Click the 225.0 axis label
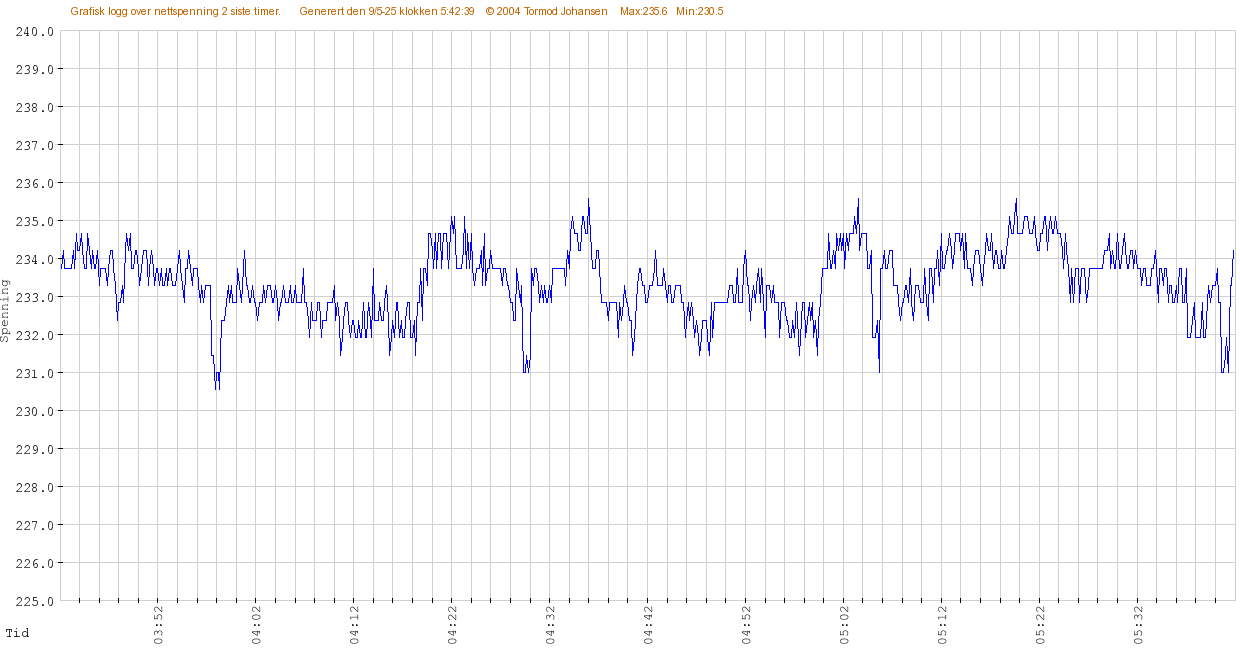 (34, 601)
